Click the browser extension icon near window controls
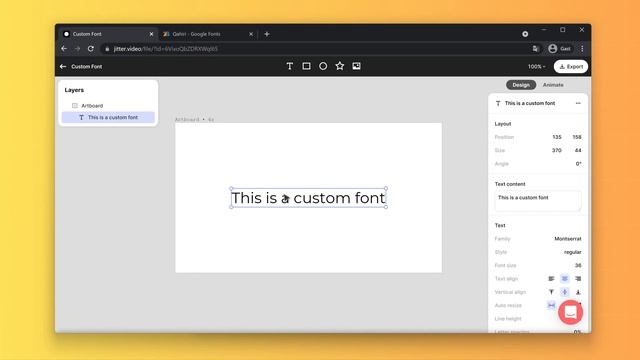 tap(525, 34)
